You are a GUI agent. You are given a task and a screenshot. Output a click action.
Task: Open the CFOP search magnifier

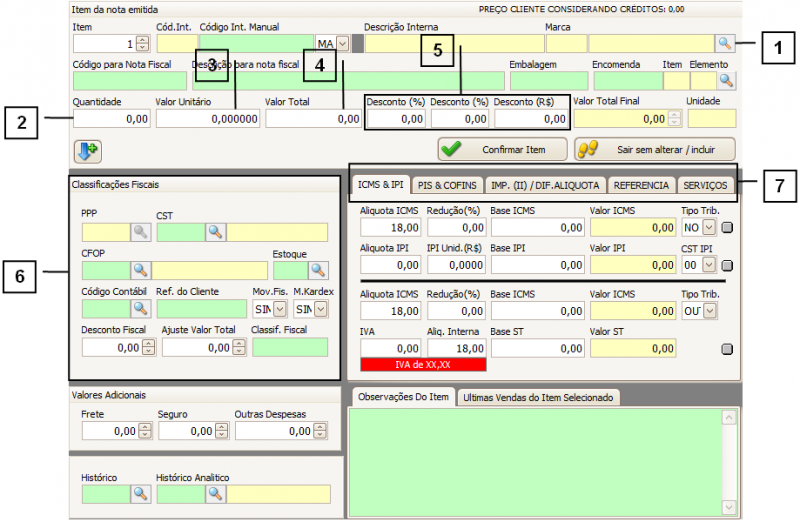[139, 270]
